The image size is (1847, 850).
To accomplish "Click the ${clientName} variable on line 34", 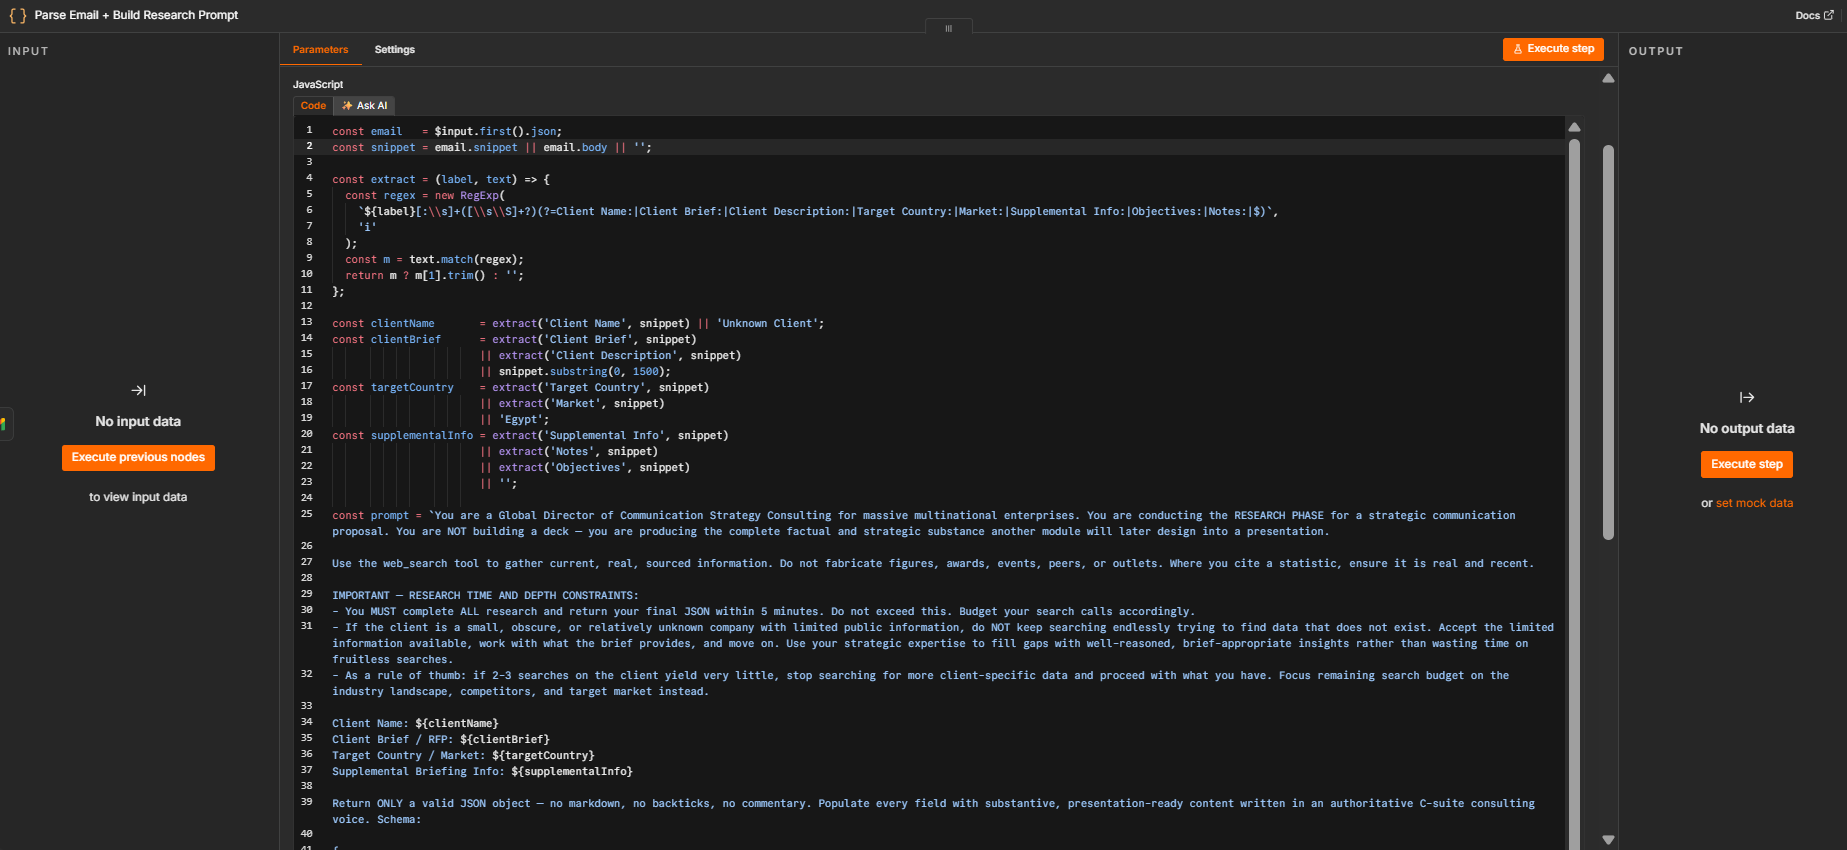I will (457, 723).
